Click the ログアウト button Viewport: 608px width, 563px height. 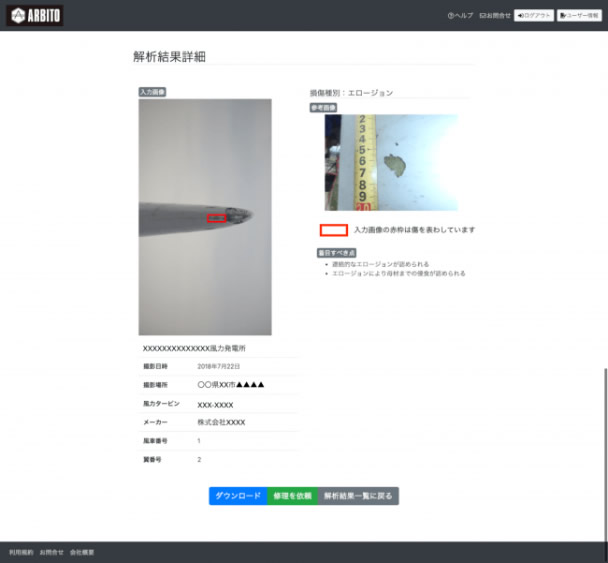534,16
